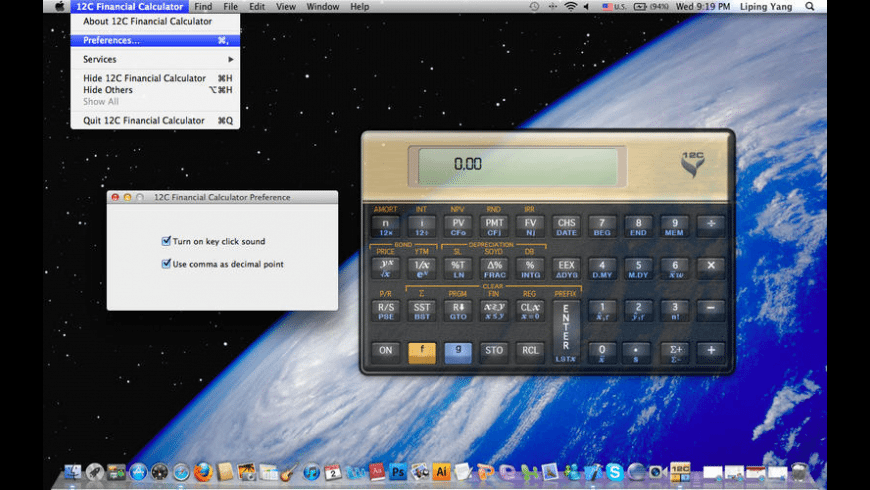
Task: Open the Time Machine menu bar icon
Action: (x=534, y=7)
